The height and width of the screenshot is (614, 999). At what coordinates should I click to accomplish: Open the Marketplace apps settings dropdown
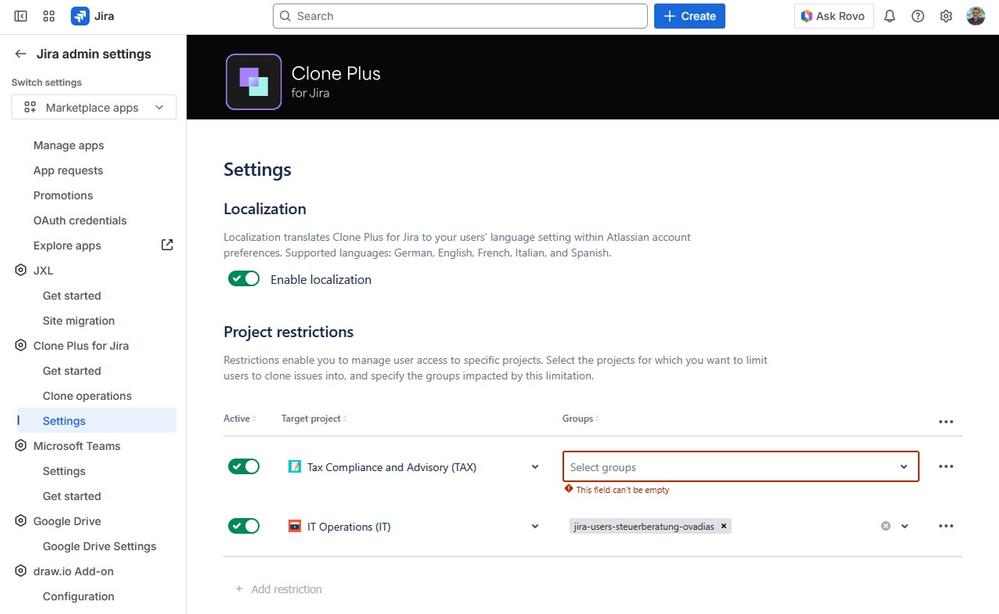94,107
